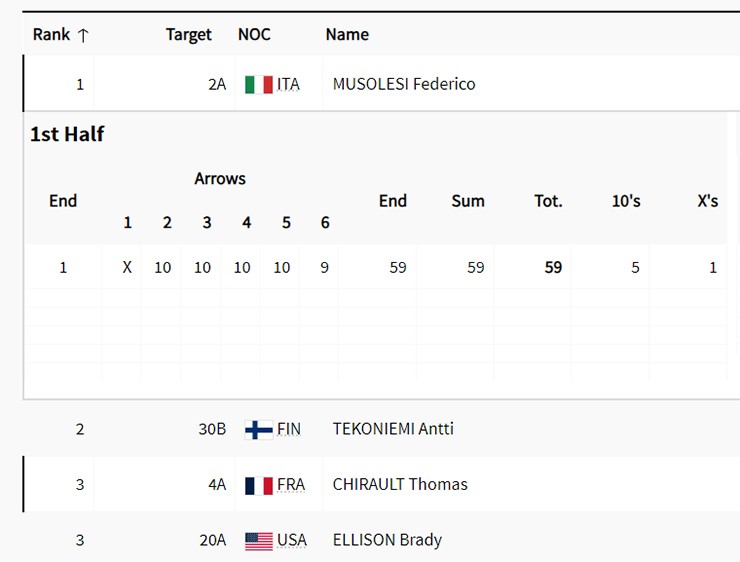The image size is (740, 562).
Task: Click the Italy flag icon
Action: point(258,85)
